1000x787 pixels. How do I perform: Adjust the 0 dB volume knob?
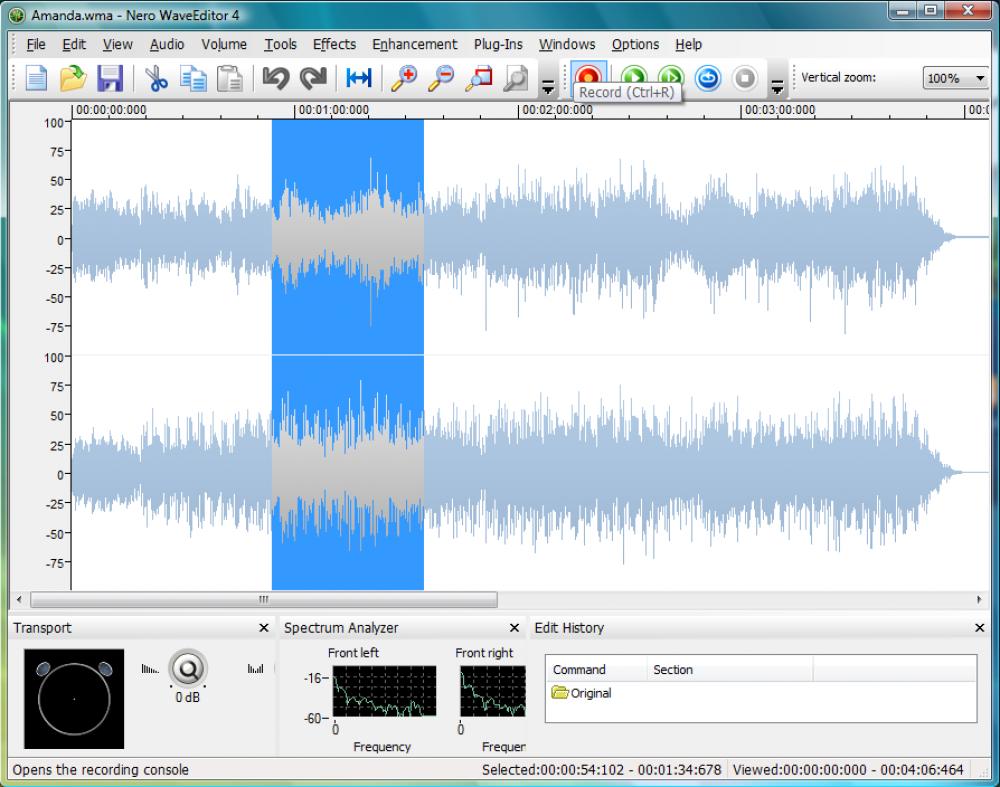(x=189, y=670)
